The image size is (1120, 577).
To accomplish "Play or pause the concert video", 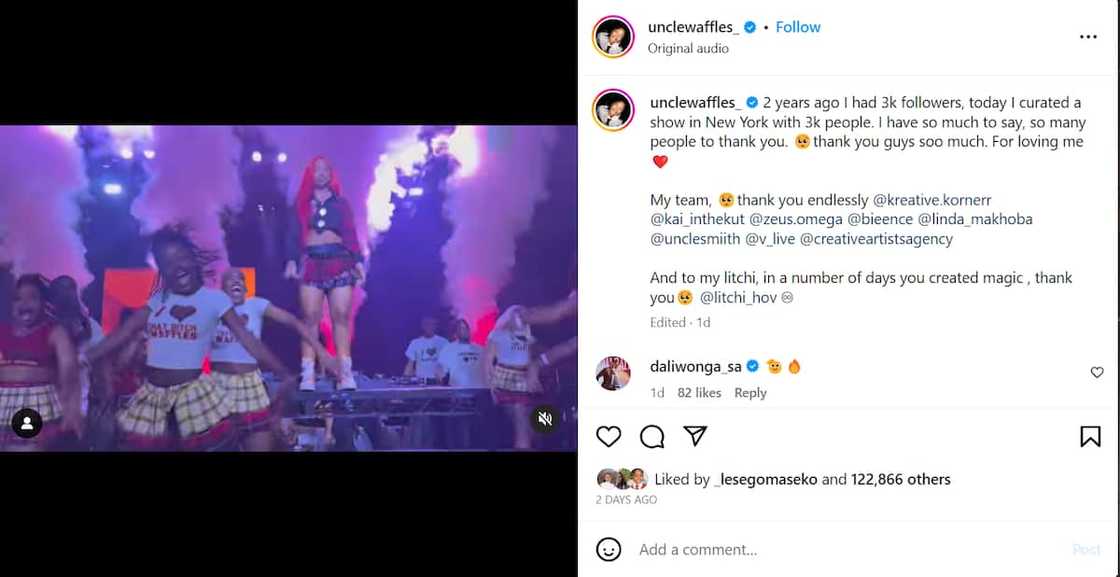I will (288, 288).
